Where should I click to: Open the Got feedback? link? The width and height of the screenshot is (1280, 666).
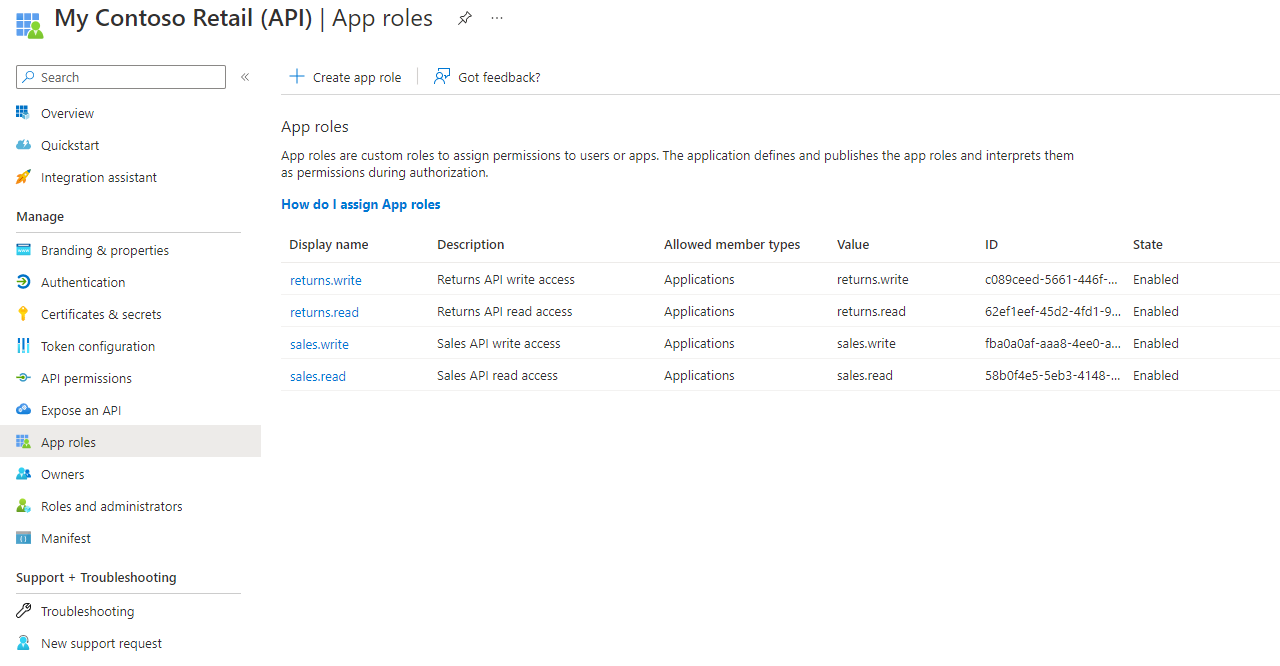(499, 77)
